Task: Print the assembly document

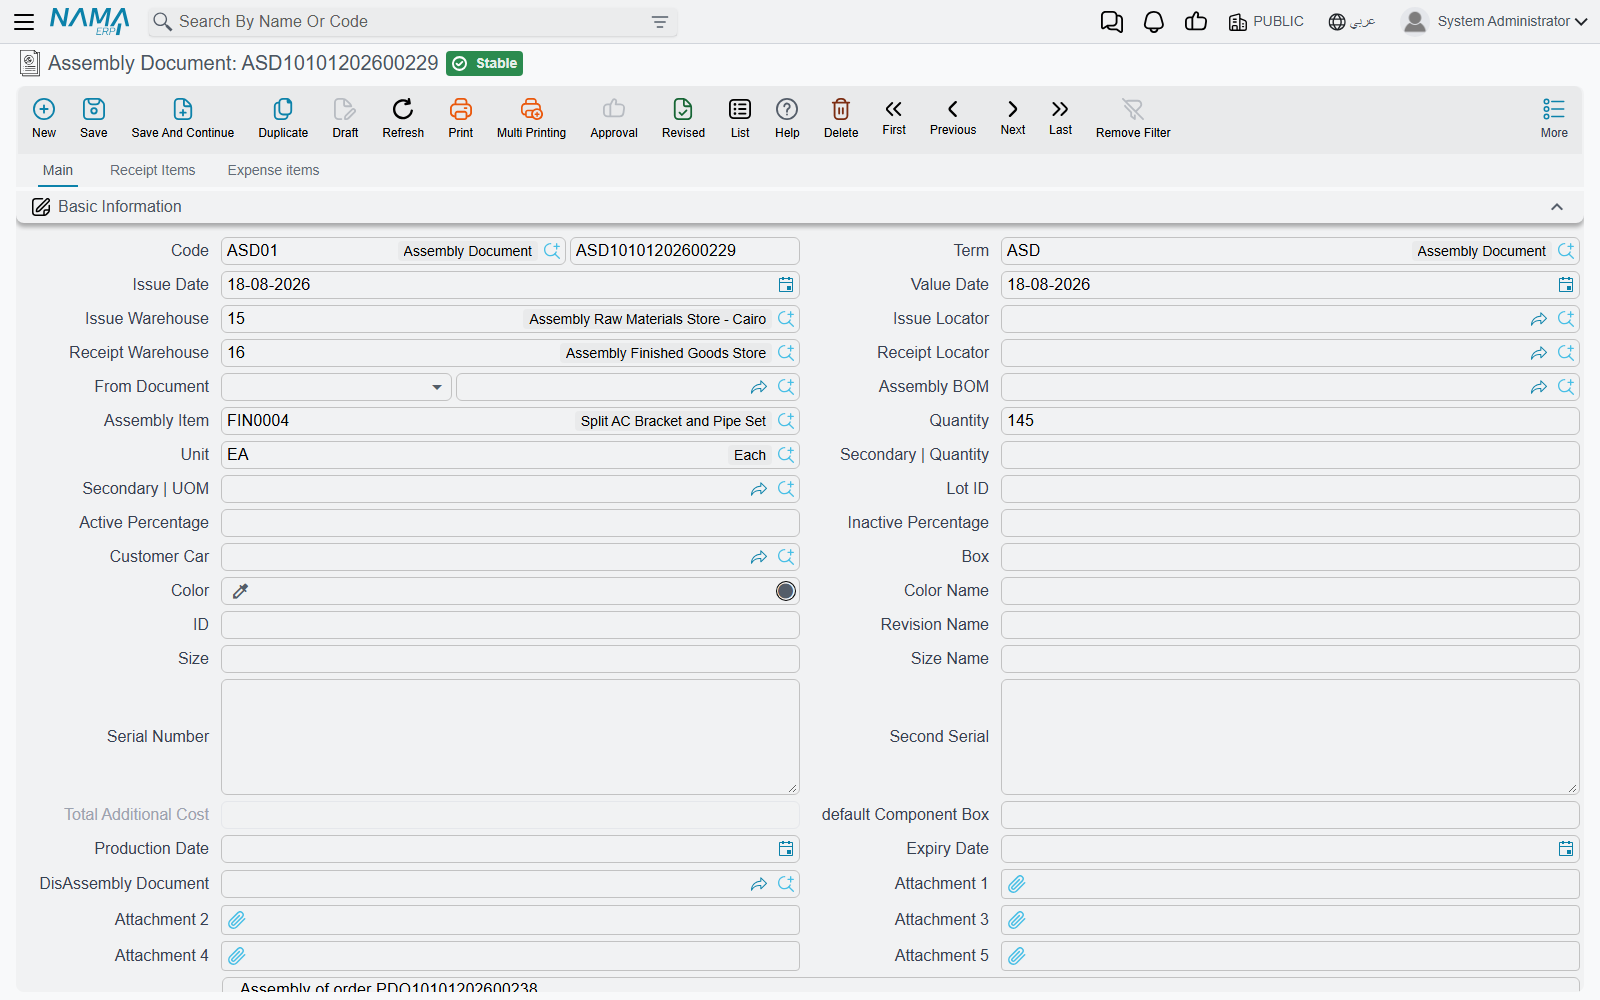Action: 461,118
